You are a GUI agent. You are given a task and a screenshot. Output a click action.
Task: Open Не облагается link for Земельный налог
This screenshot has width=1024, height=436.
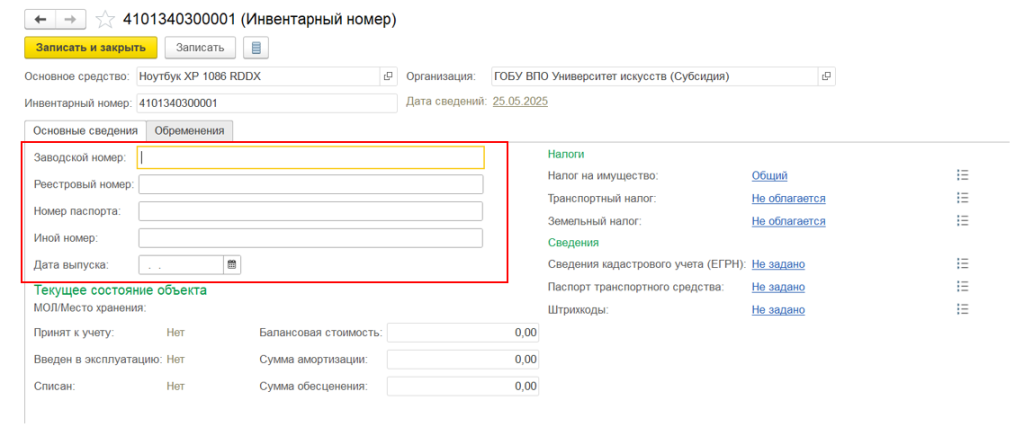click(x=788, y=221)
